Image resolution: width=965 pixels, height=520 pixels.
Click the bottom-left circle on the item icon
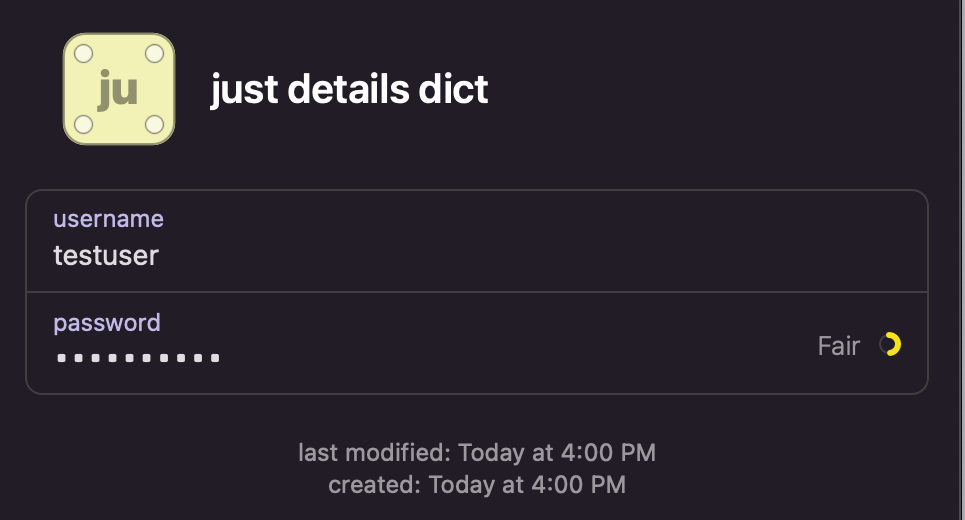[x=84, y=124]
